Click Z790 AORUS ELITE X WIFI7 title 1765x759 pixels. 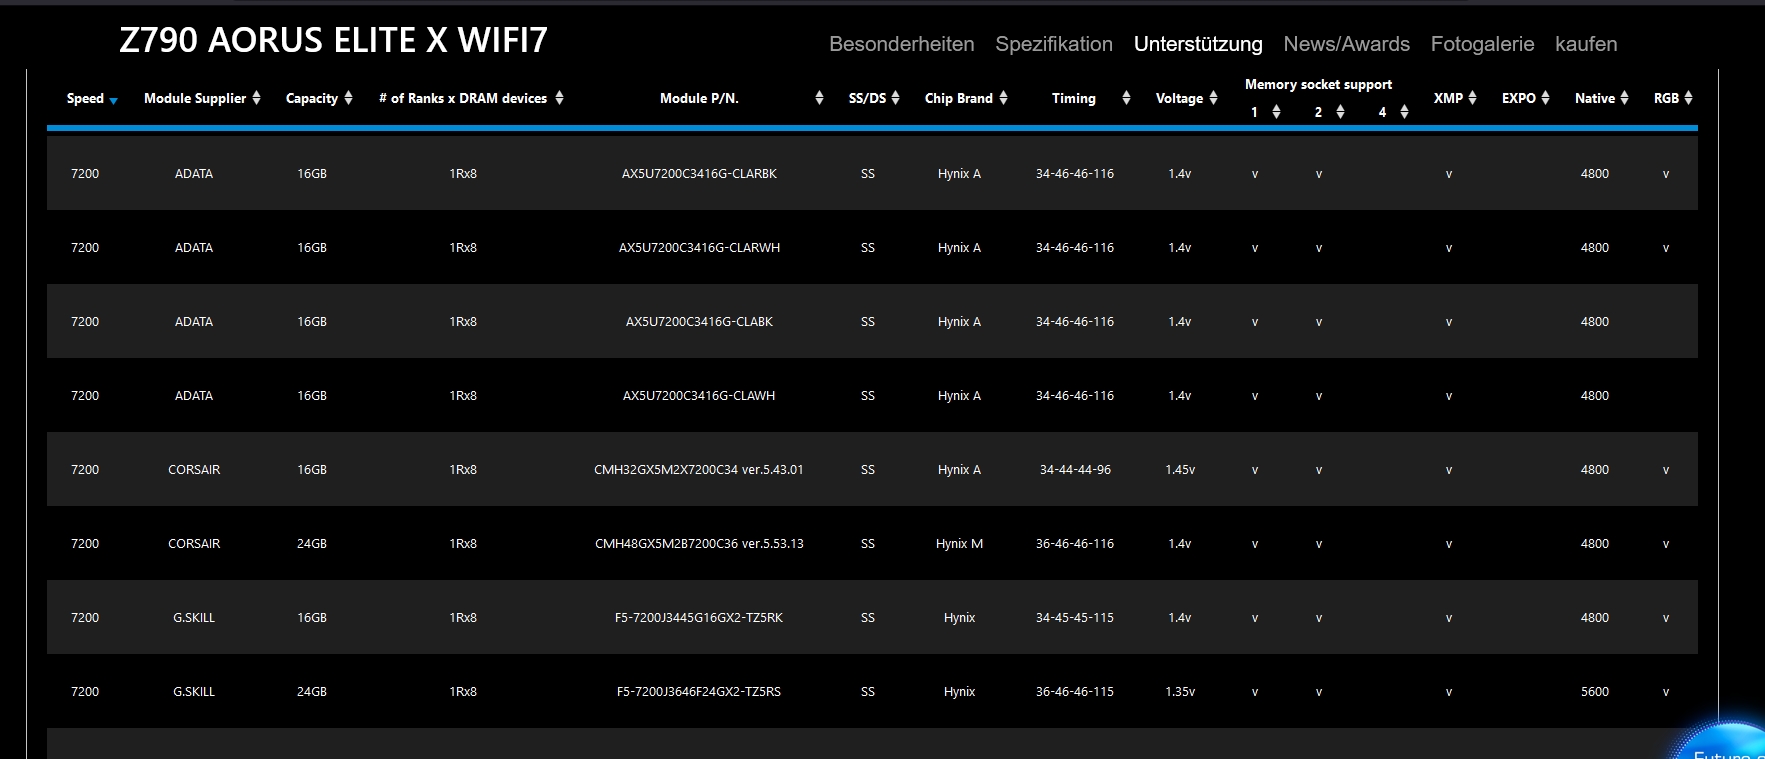tap(333, 40)
